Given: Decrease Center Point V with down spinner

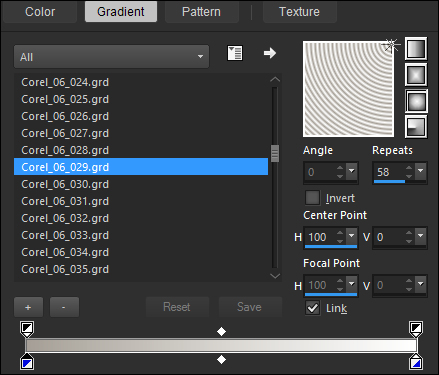Looking at the screenshot, I should [409, 241].
